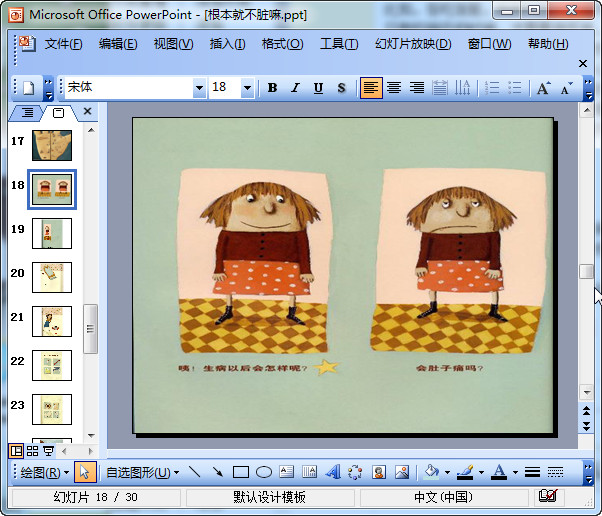Open the 插入(I) menu

point(227,44)
